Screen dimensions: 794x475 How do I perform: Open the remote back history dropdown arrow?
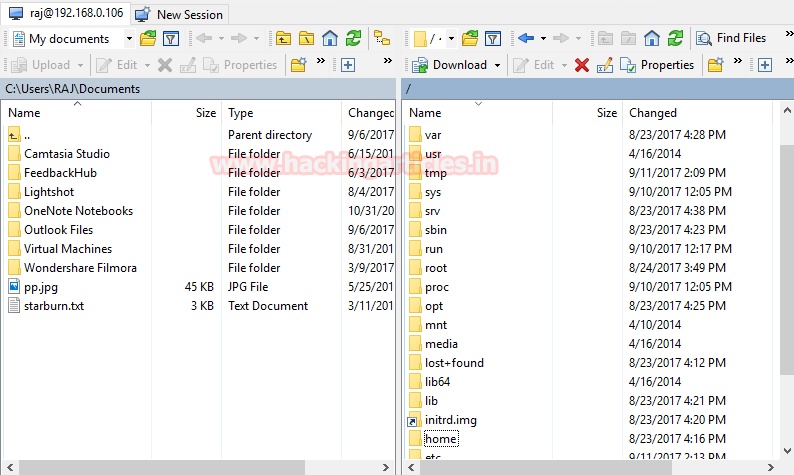pos(543,38)
